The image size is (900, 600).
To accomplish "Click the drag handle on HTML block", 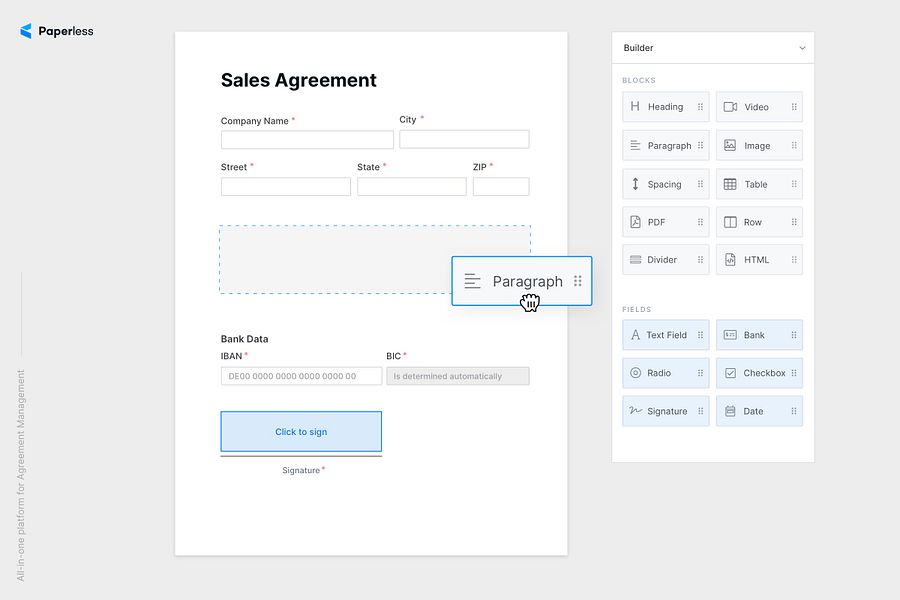I will [794, 260].
